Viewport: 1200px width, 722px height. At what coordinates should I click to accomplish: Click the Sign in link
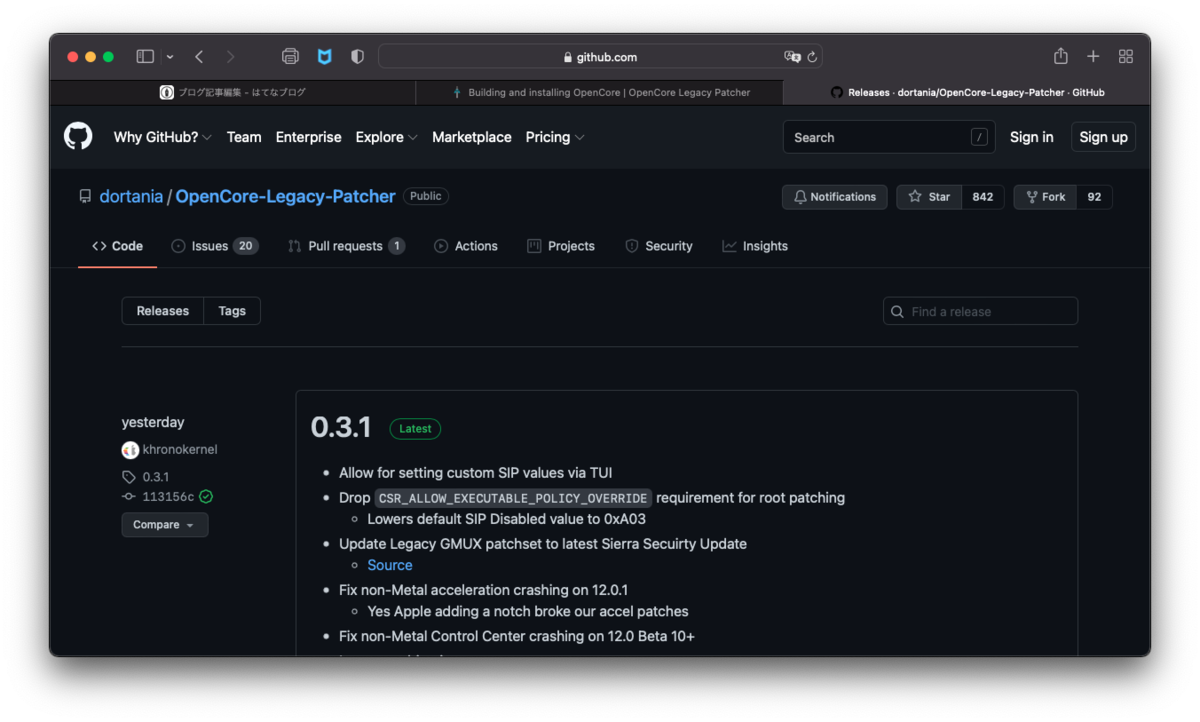[x=1031, y=137]
